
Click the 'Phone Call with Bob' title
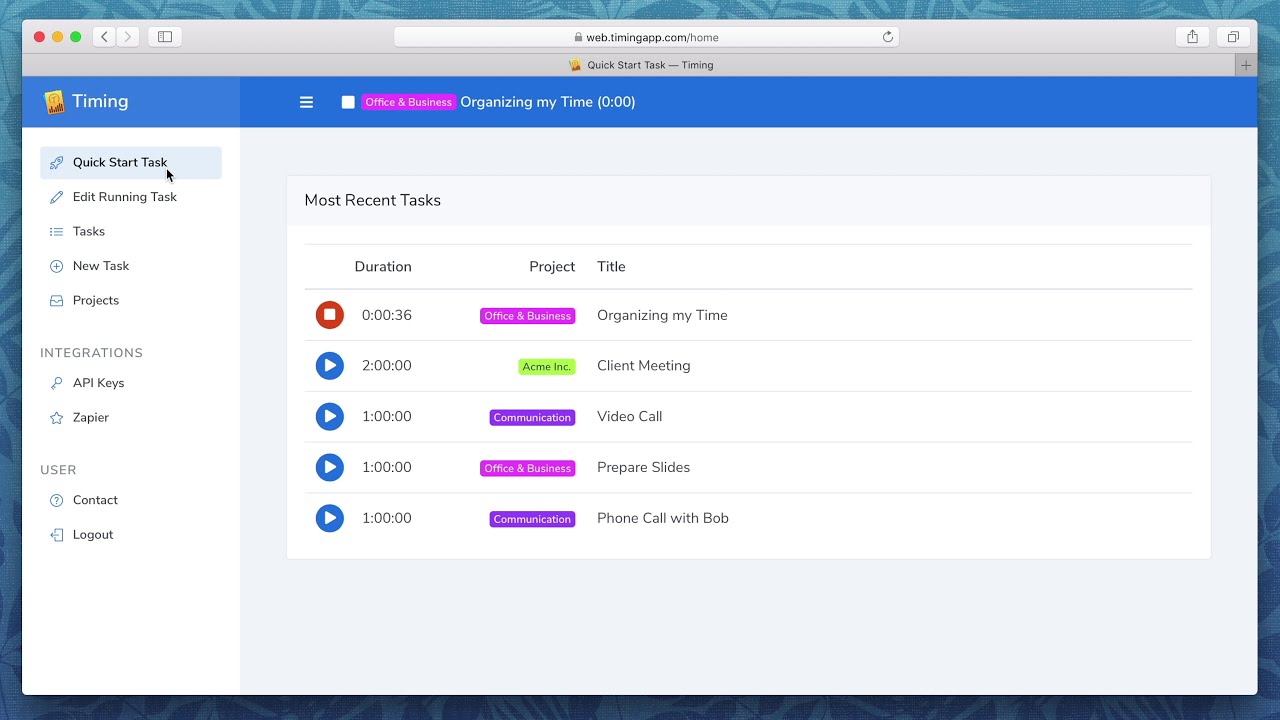[663, 518]
